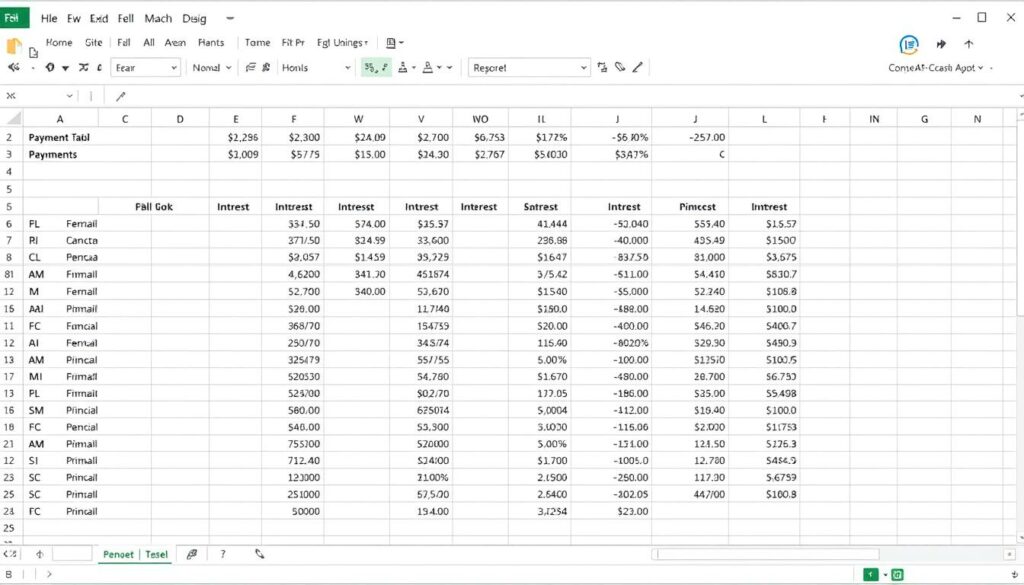This screenshot has width=1024, height=585.
Task: Click the sheet navigation arrows icon bottom left
Action: [x=10, y=554]
